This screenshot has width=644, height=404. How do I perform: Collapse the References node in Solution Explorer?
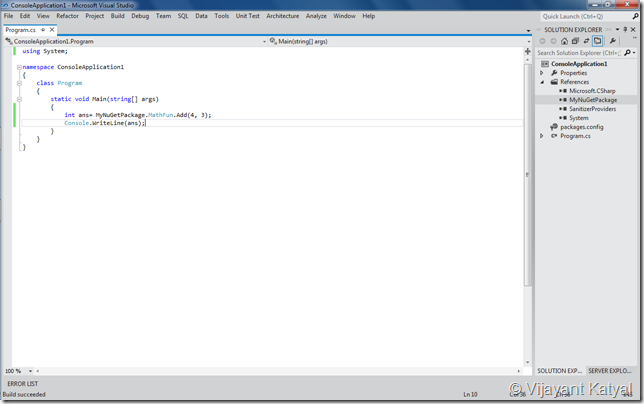[x=542, y=82]
